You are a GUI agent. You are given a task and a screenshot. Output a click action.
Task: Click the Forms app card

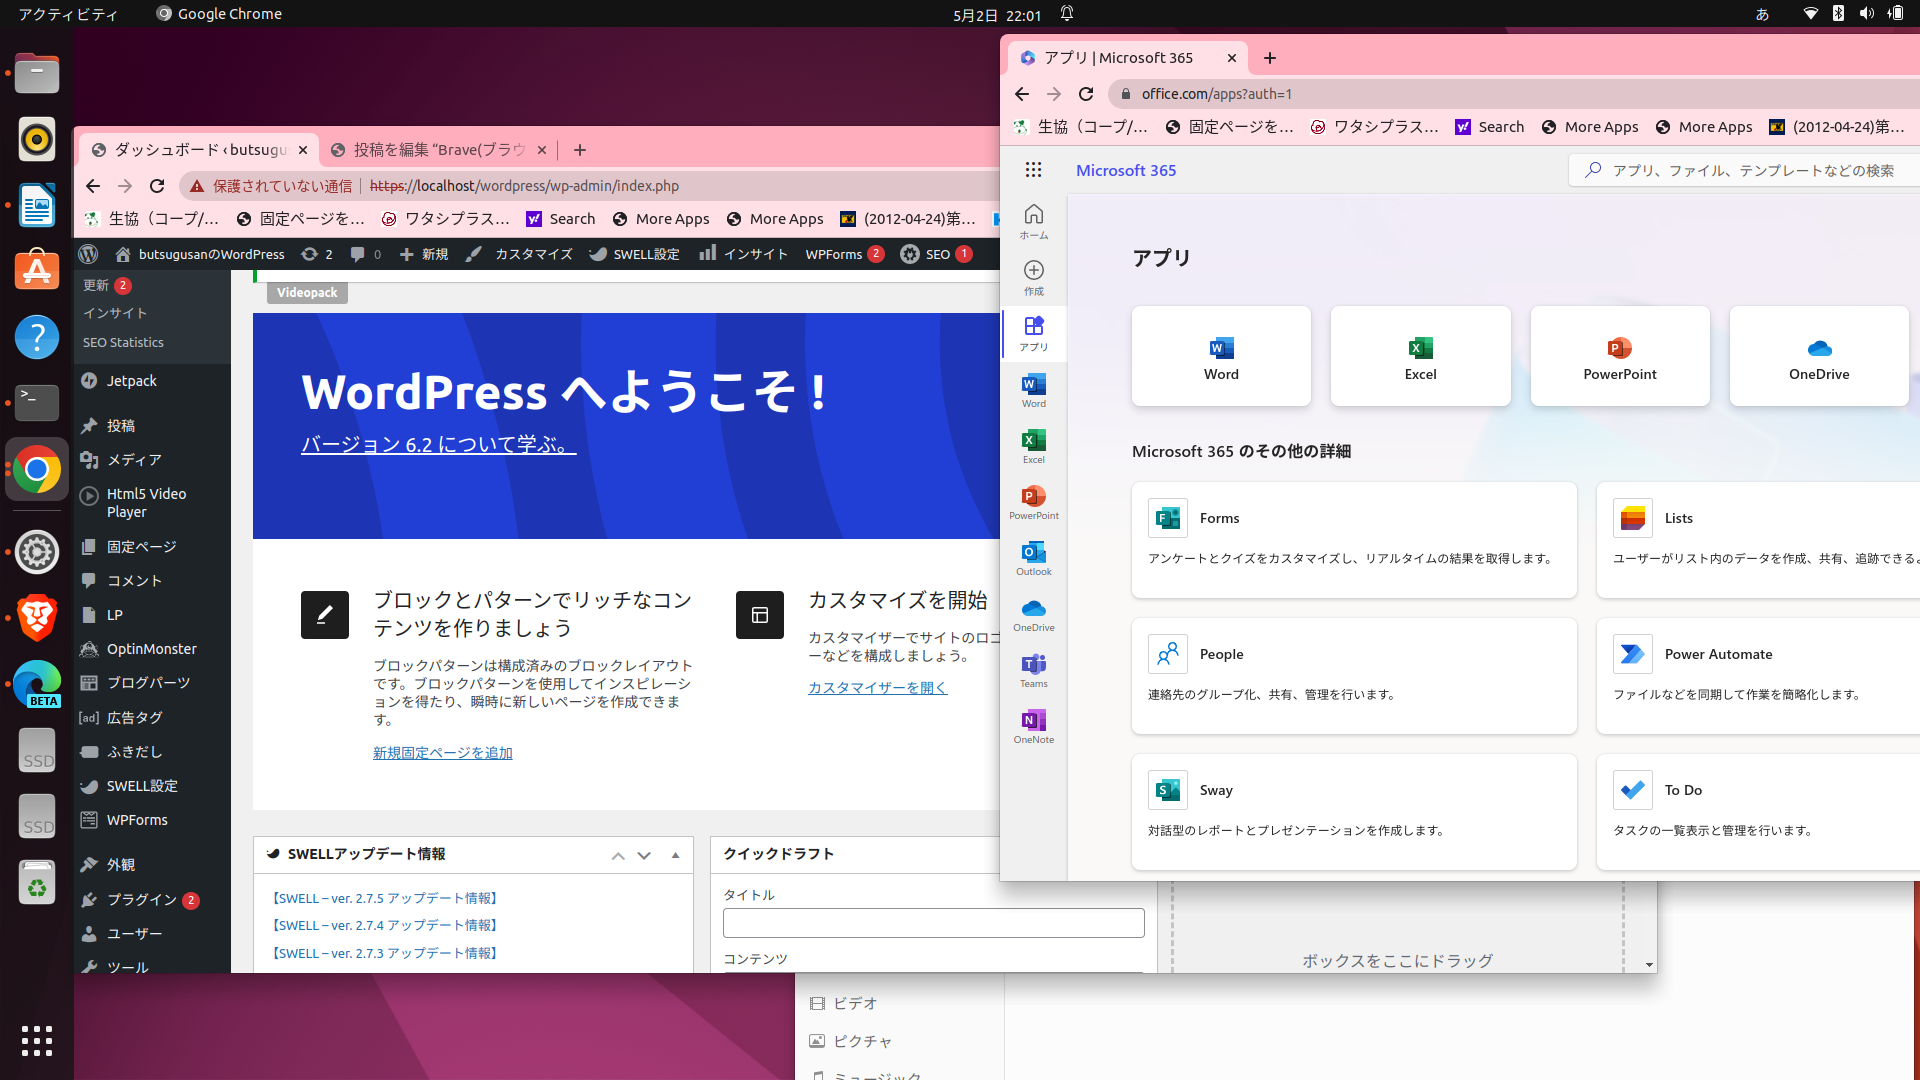click(1353, 540)
